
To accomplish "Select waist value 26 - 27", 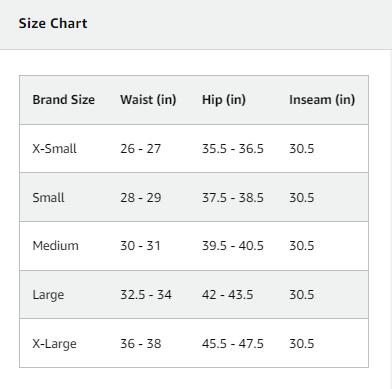I will pos(141,148).
